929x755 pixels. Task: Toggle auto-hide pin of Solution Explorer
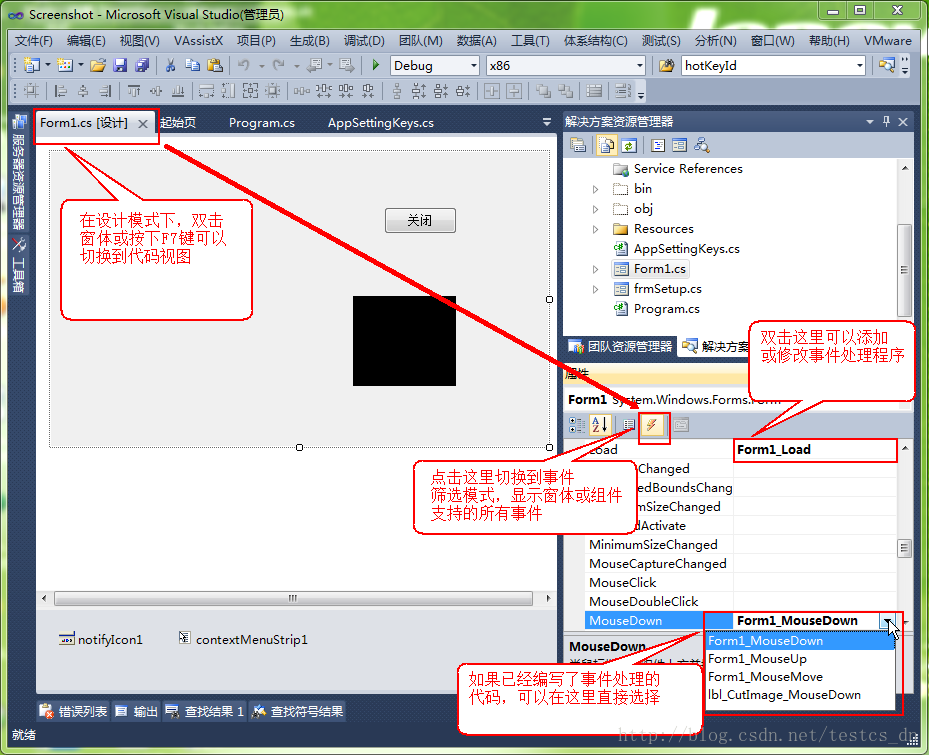tap(886, 121)
